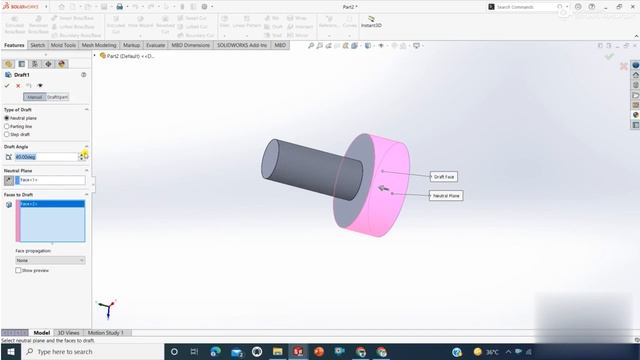Accept Draft1 with the green checkmark
This screenshot has height=360, width=640.
tap(7, 86)
